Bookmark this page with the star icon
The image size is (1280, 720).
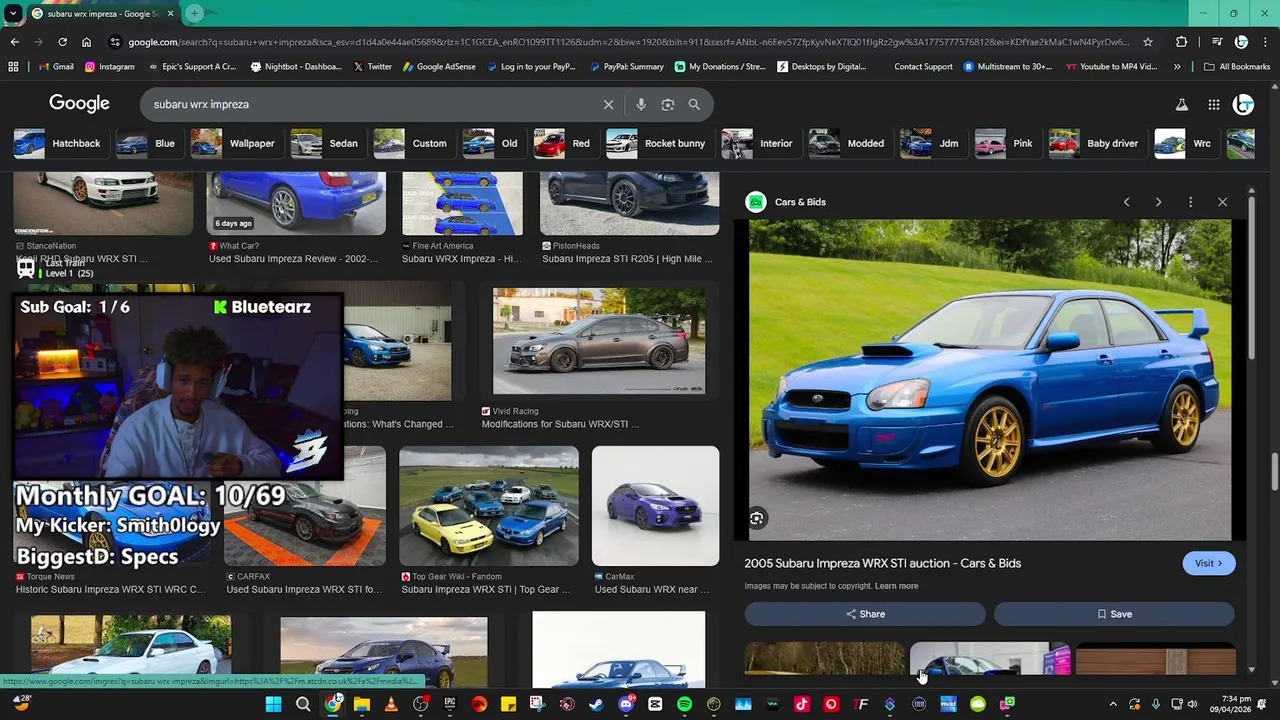1148,42
